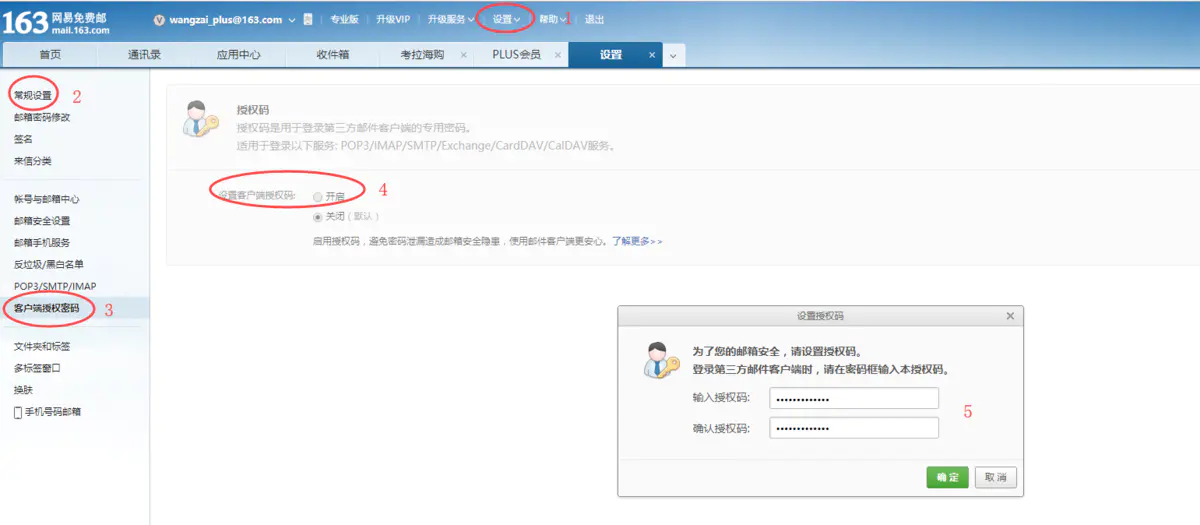
Task: Click the VIP badge icon beside the email address
Action: (159, 20)
